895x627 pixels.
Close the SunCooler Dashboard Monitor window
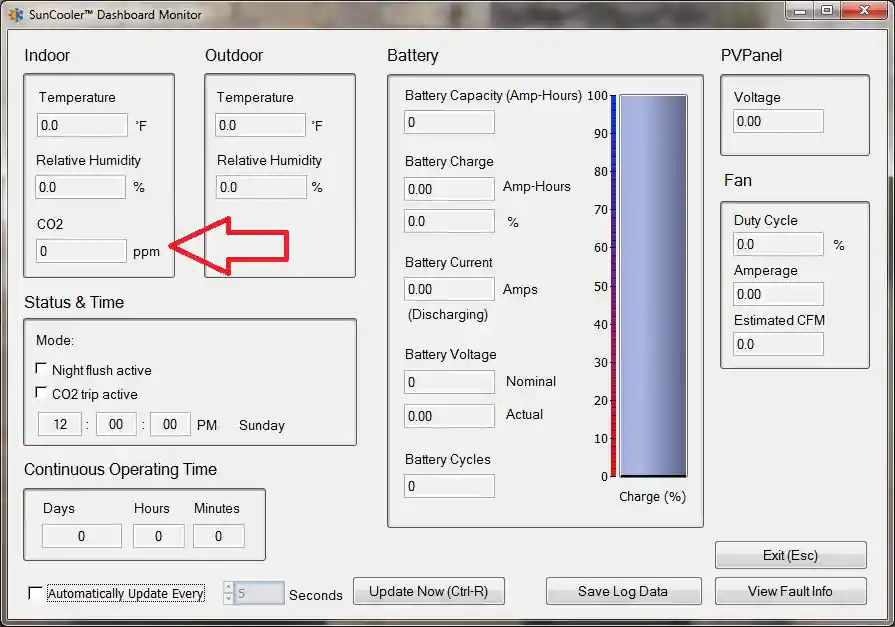[x=864, y=11]
